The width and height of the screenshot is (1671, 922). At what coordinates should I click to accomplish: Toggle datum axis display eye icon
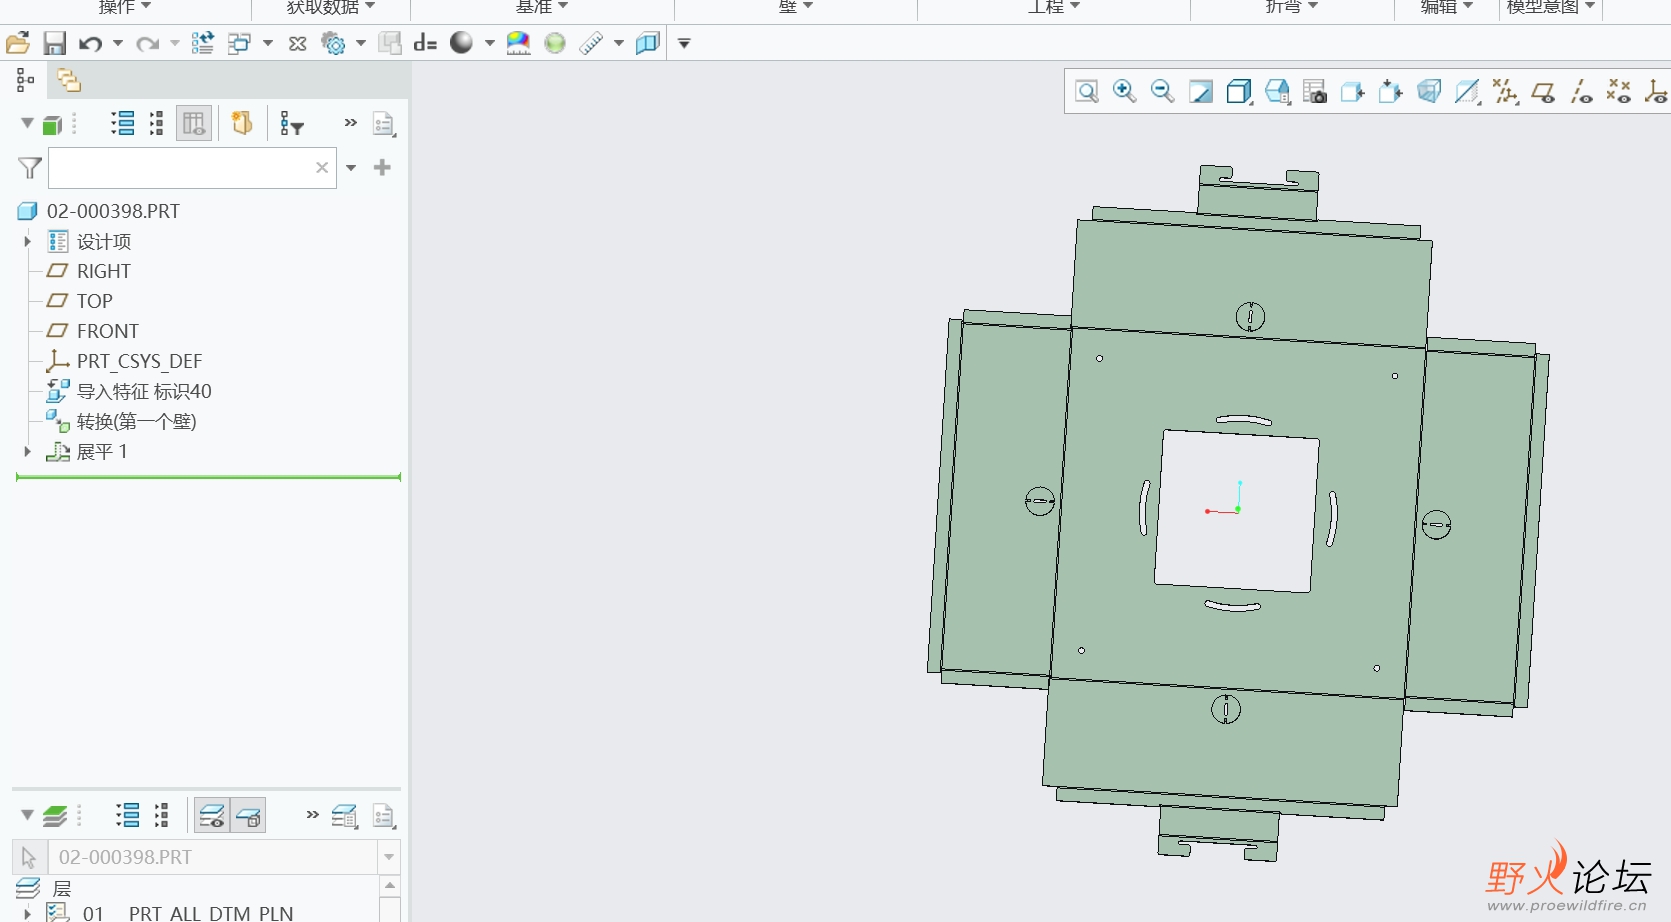point(1581,92)
